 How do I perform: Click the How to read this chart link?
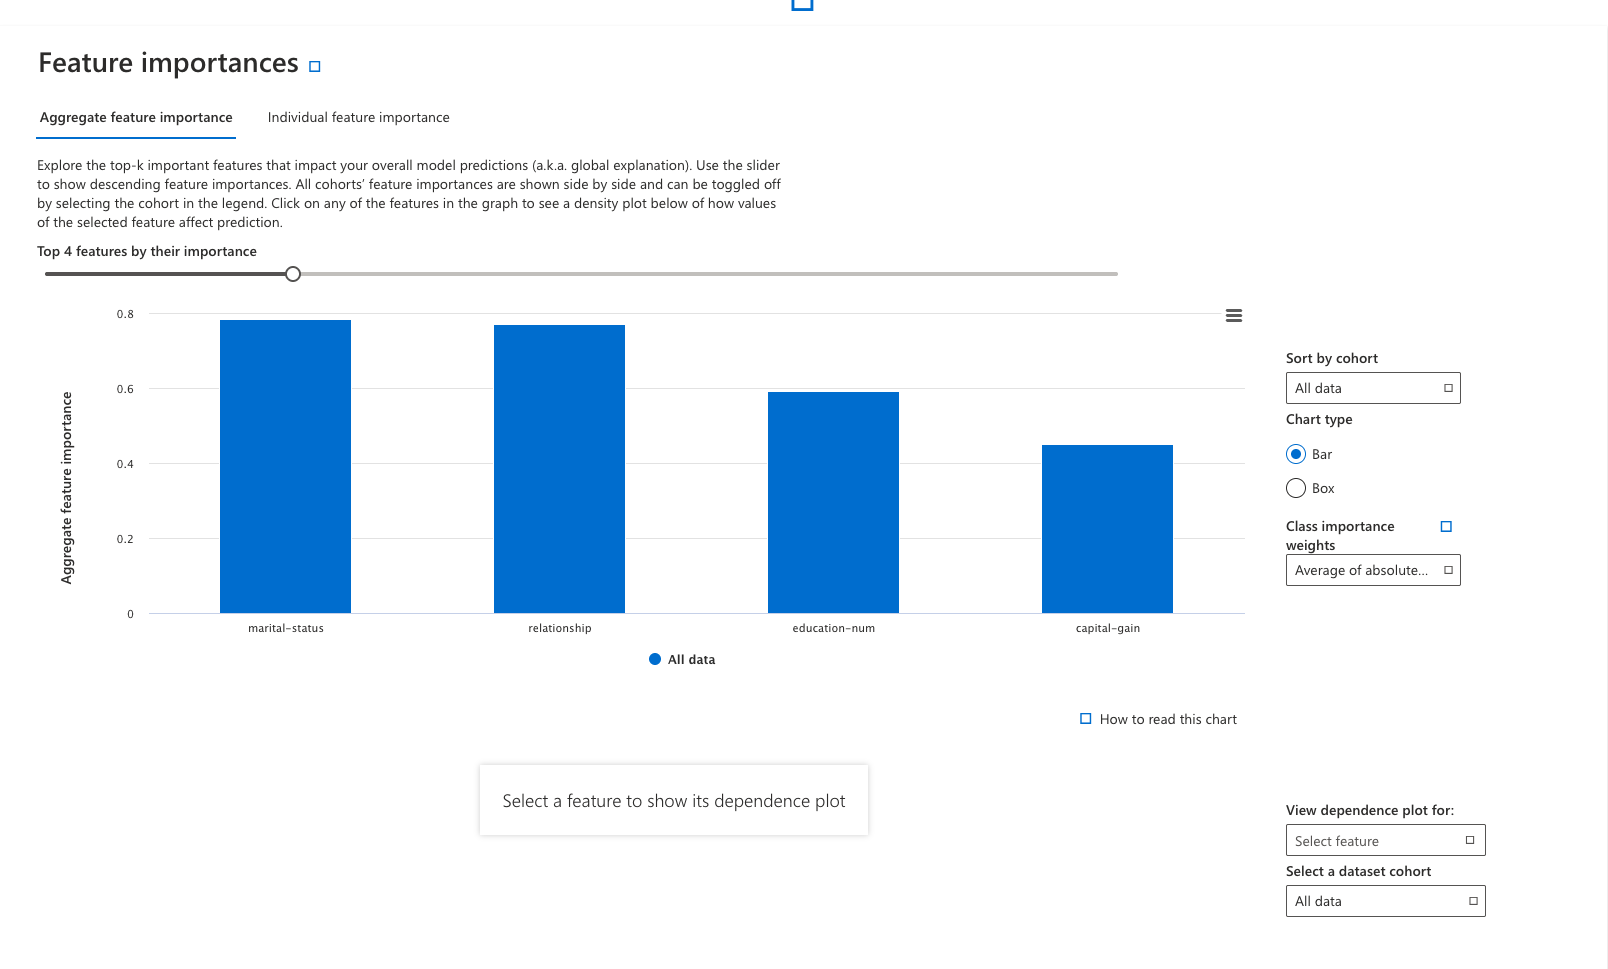[1168, 719]
